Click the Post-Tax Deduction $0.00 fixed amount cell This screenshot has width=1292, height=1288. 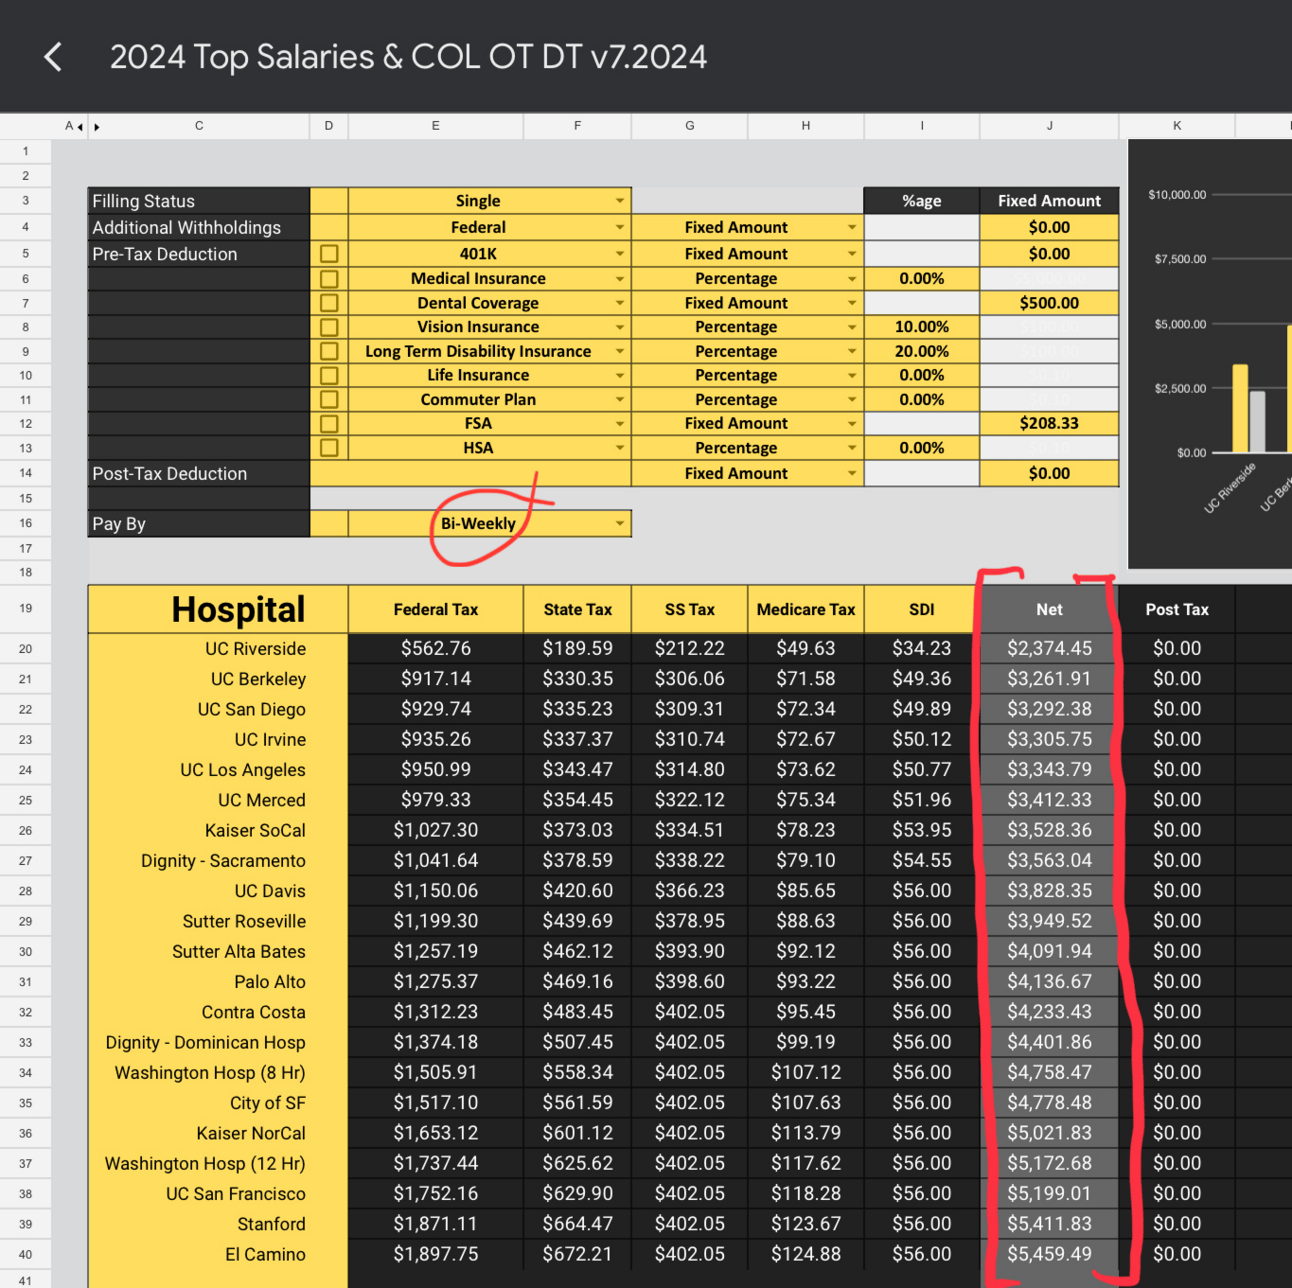(1049, 473)
